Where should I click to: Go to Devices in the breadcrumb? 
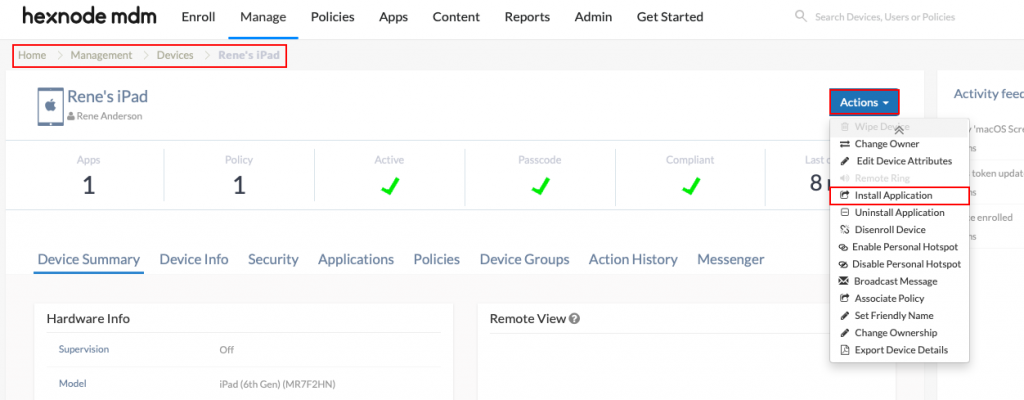pos(175,56)
